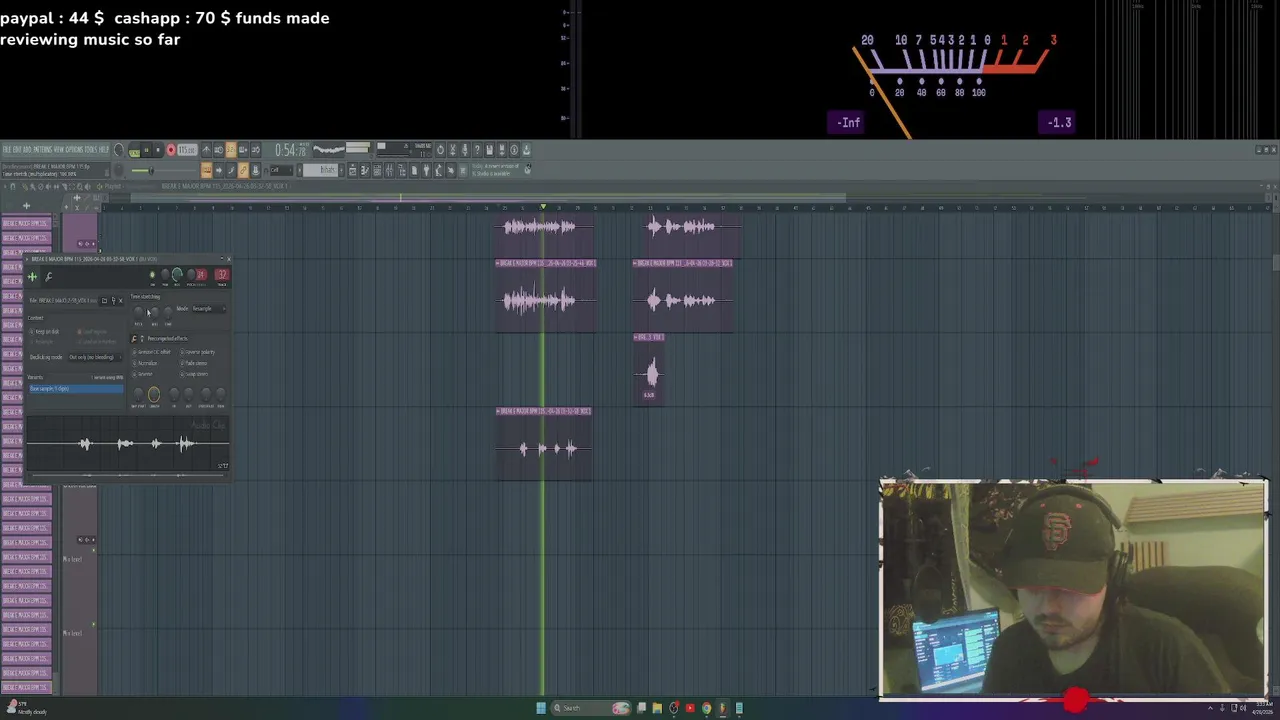Screen dimensions: 1280x720
Task: Open the Declicking mode dropdown
Action: point(95,357)
